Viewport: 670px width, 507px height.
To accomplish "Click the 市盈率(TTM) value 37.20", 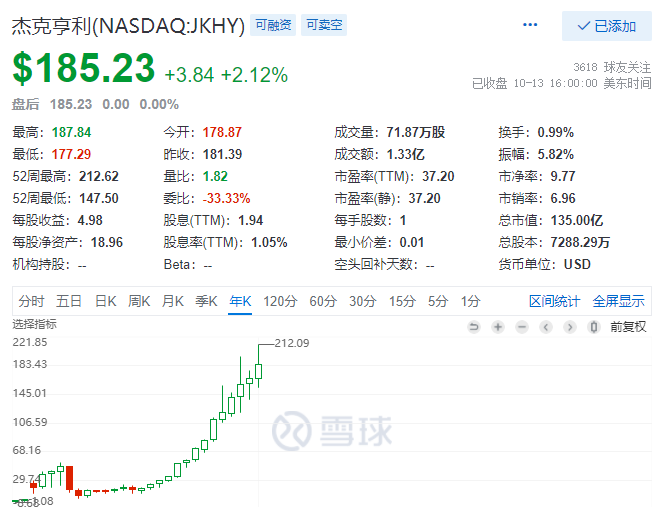I will pos(438,176).
